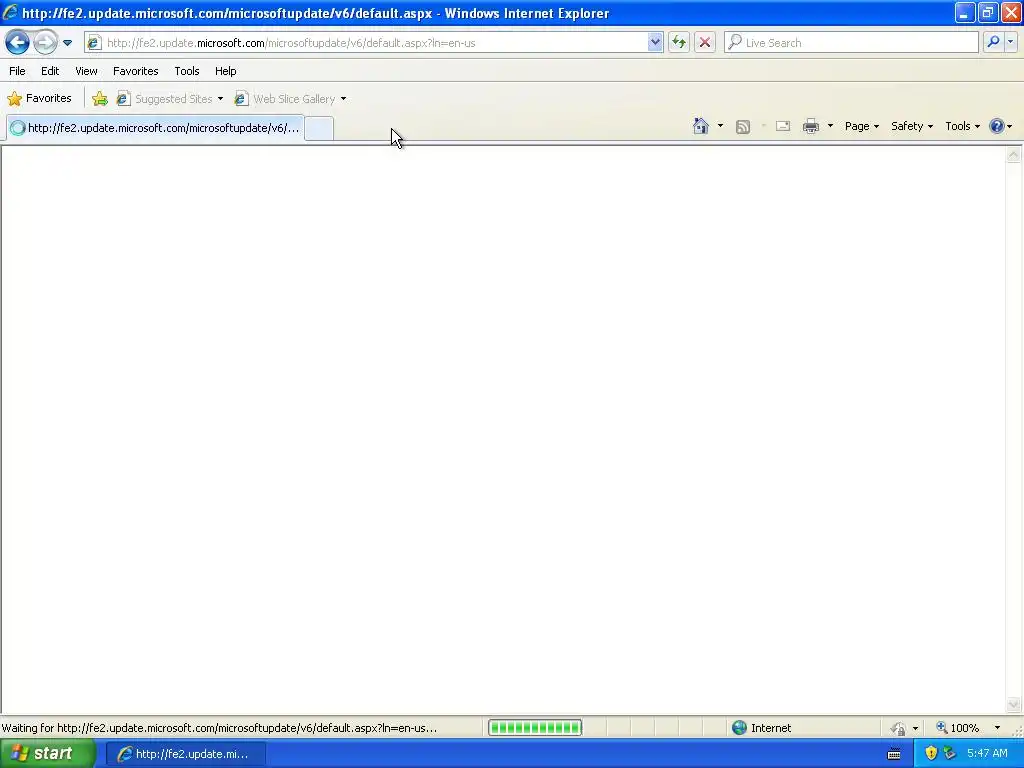Click the vertical scrollbar up arrow

[1014, 155]
